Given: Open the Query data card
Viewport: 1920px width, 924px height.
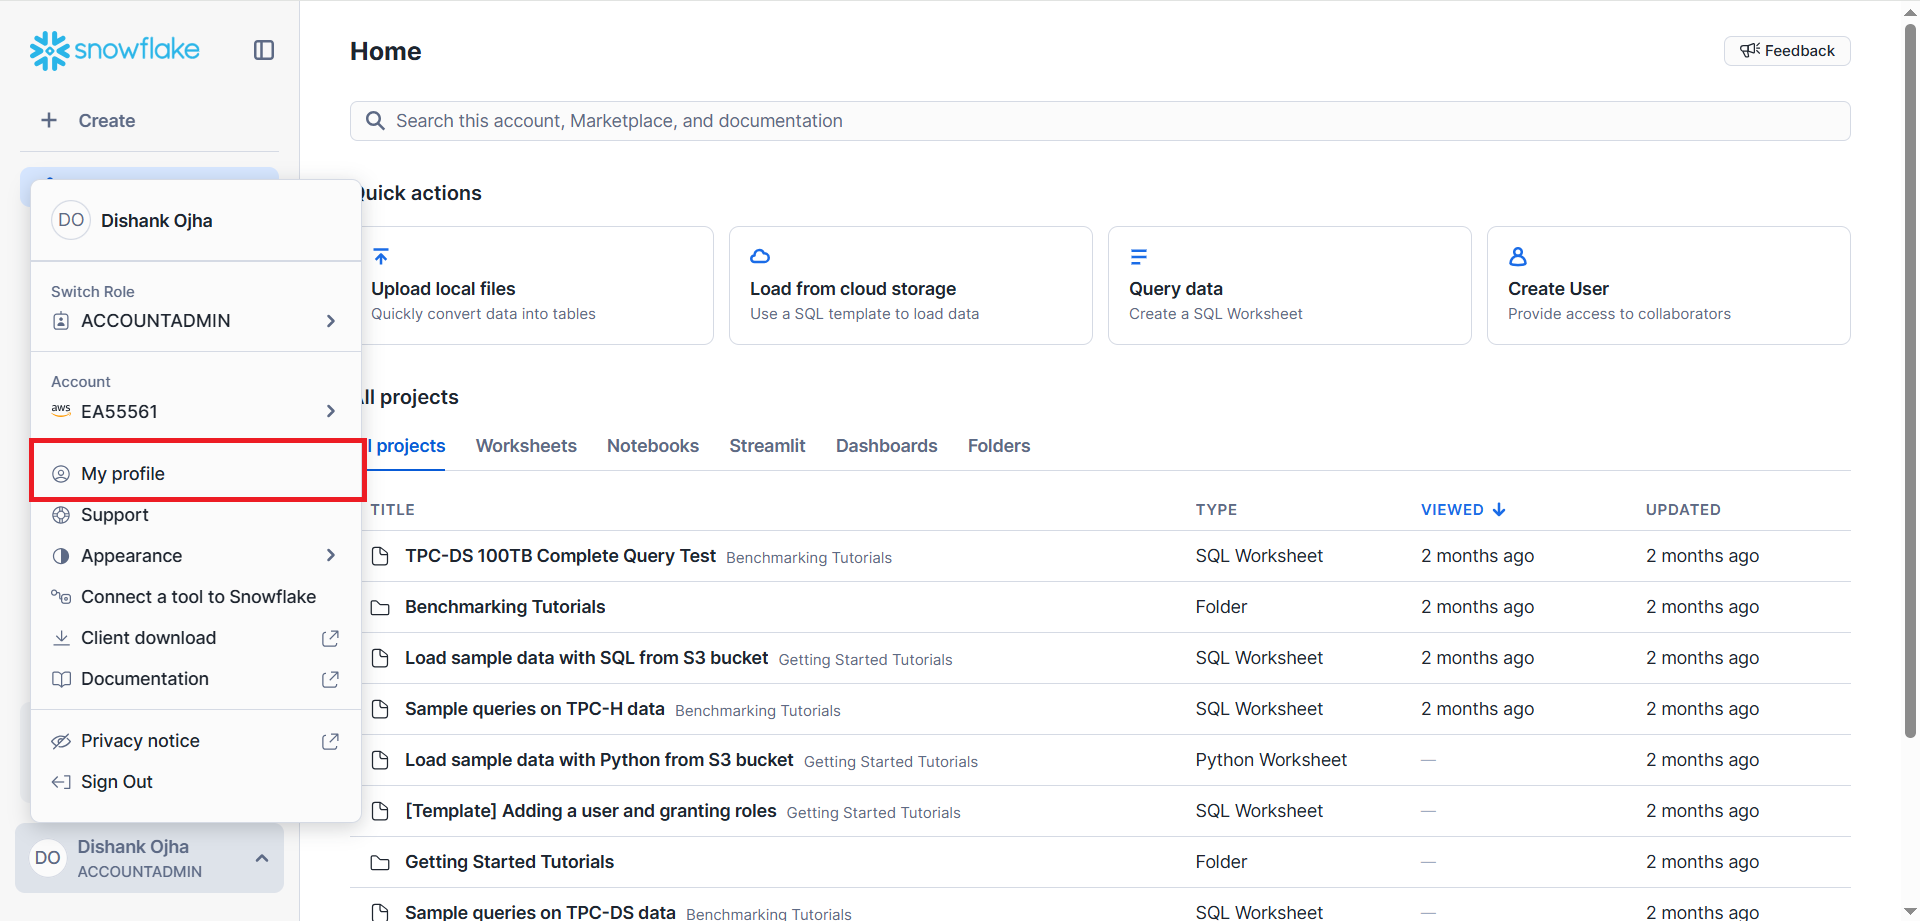Looking at the screenshot, I should (1290, 286).
